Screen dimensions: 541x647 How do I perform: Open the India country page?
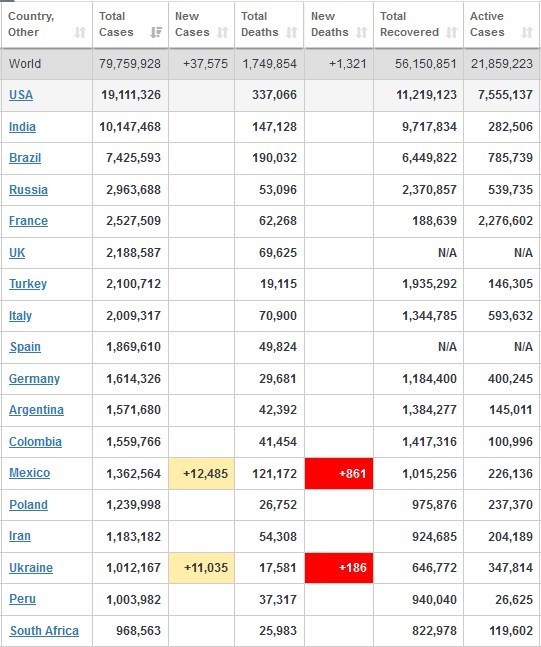(22, 127)
